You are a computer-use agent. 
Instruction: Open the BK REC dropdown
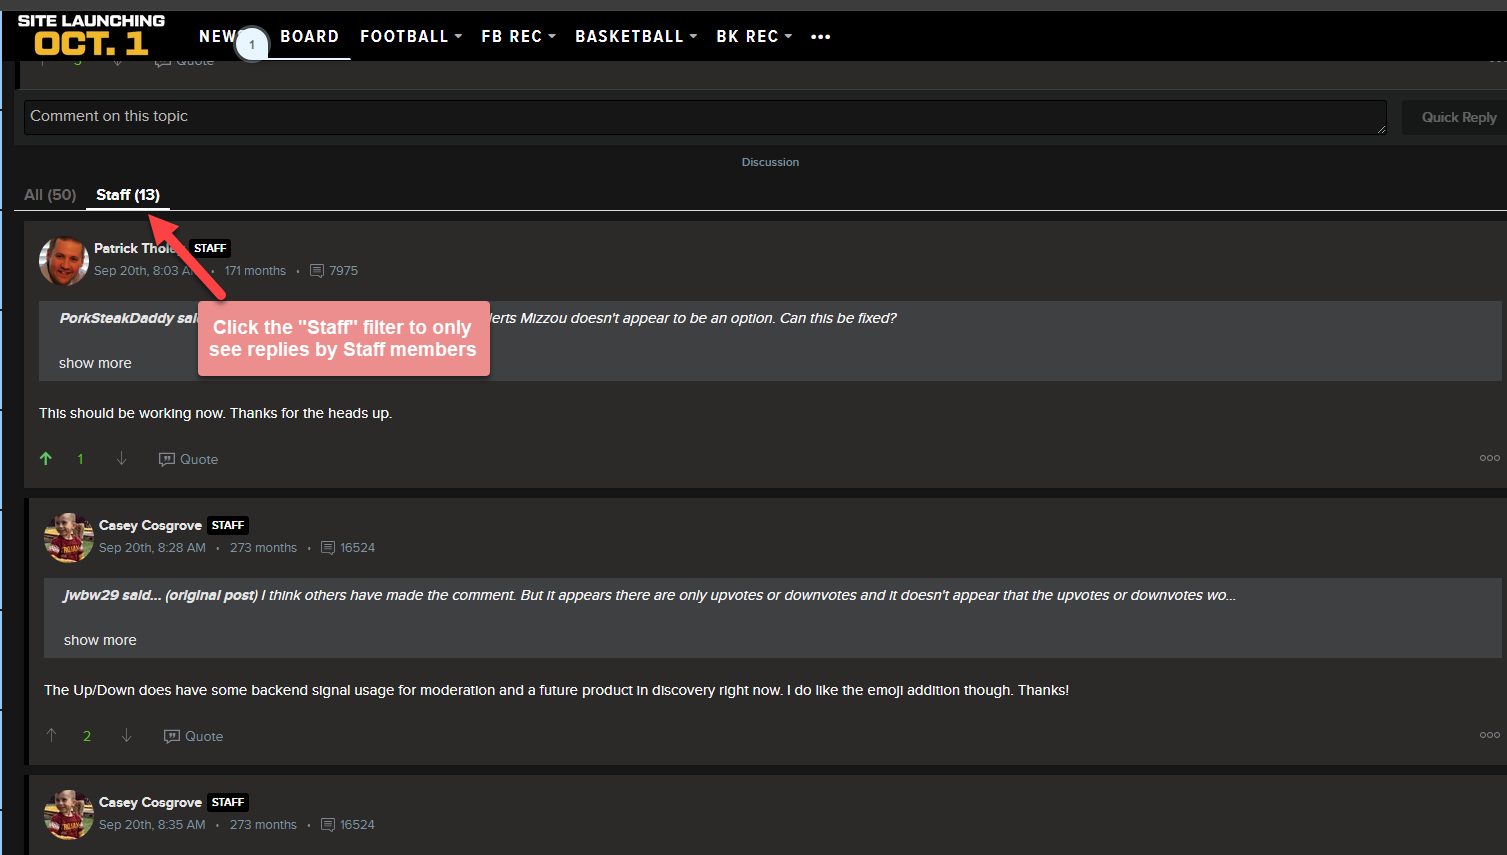point(752,36)
